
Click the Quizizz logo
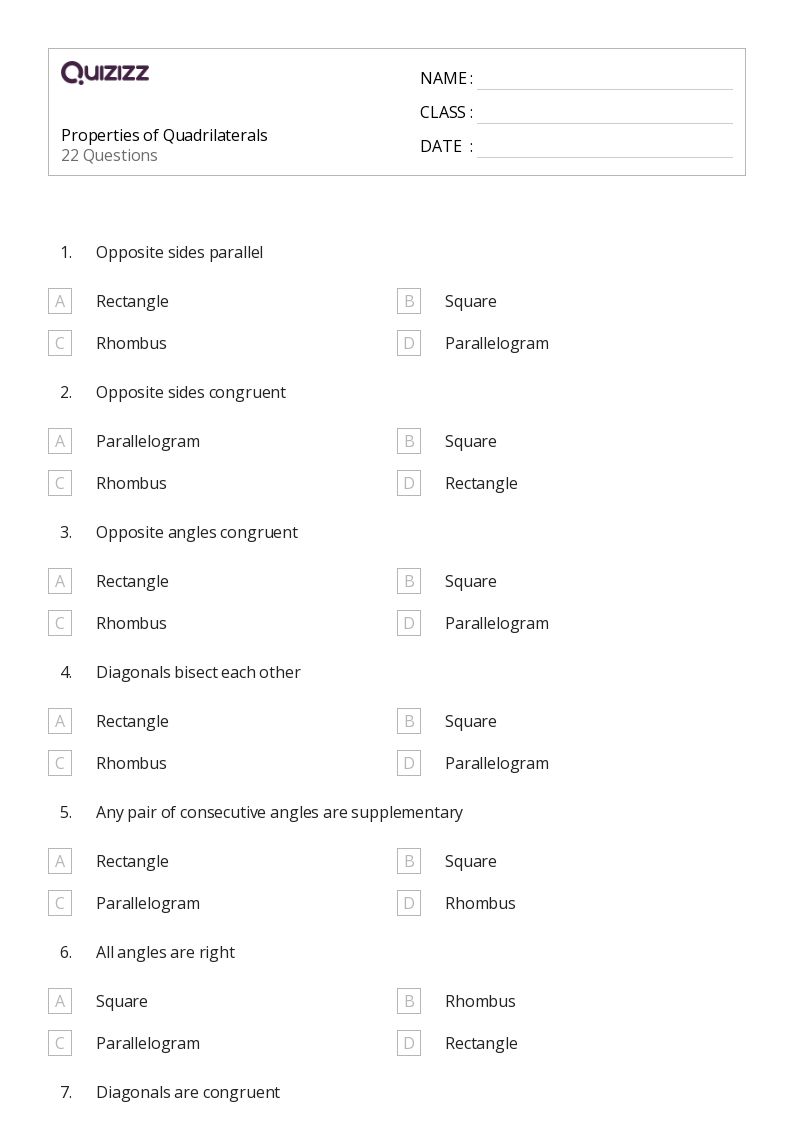105,73
